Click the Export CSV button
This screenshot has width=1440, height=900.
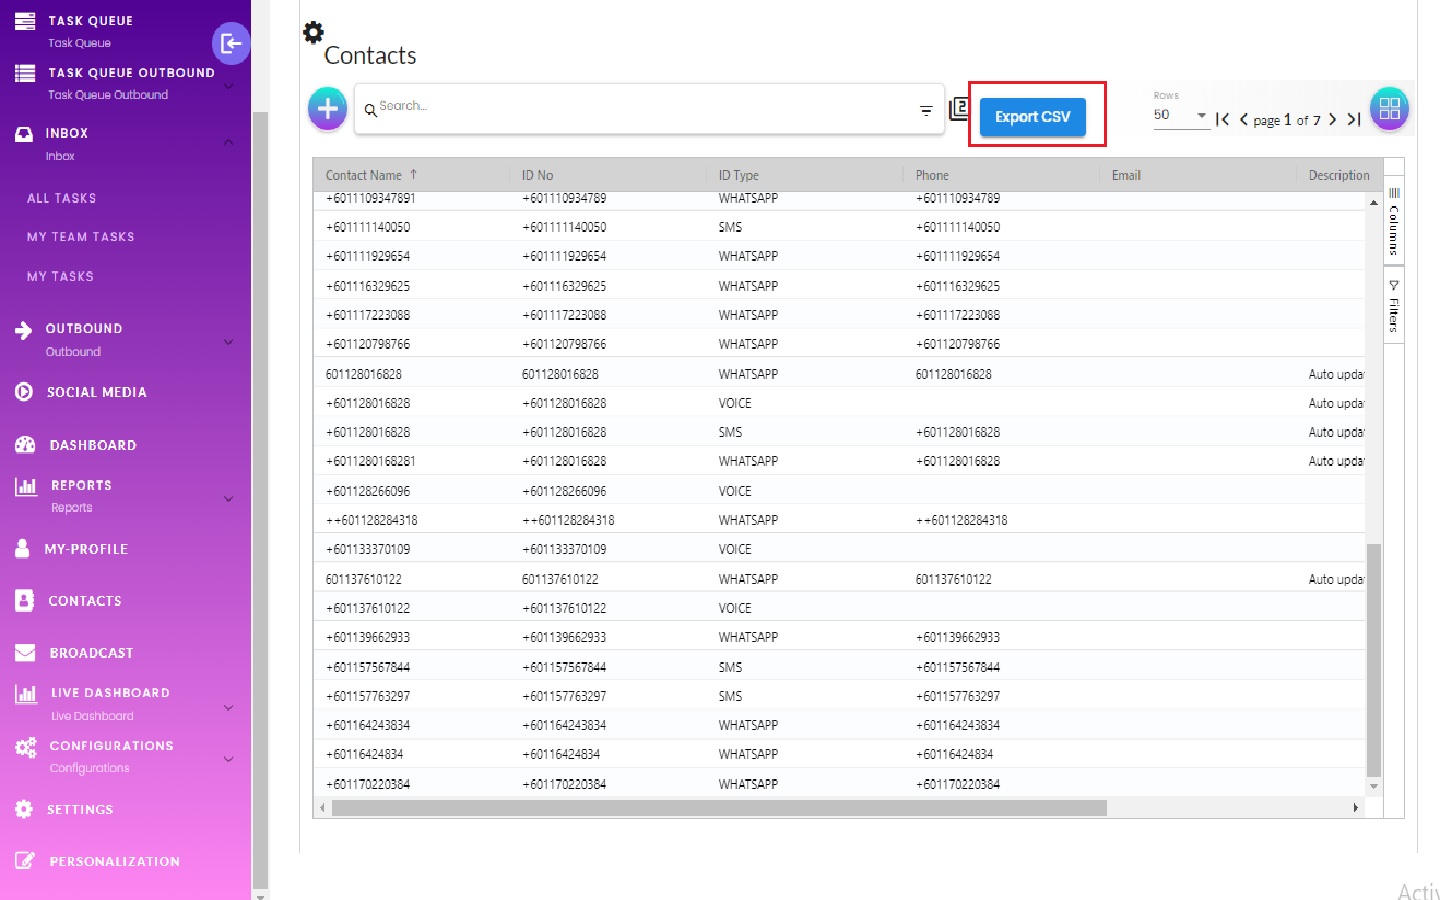click(1032, 117)
